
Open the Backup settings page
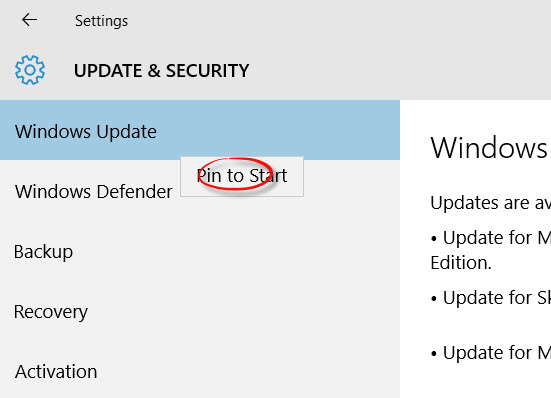[x=200, y=252]
